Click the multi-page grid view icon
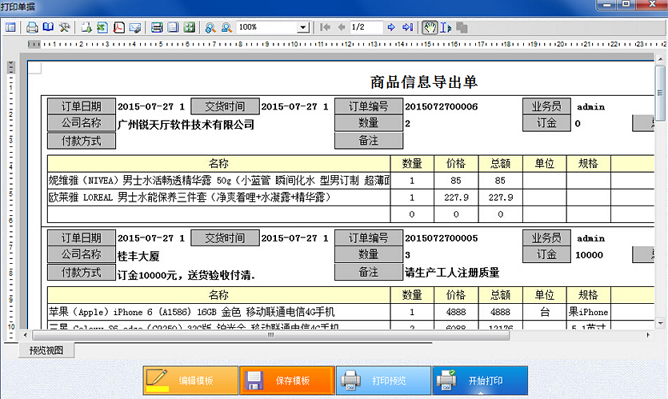This screenshot has width=668, height=399. [x=189, y=28]
